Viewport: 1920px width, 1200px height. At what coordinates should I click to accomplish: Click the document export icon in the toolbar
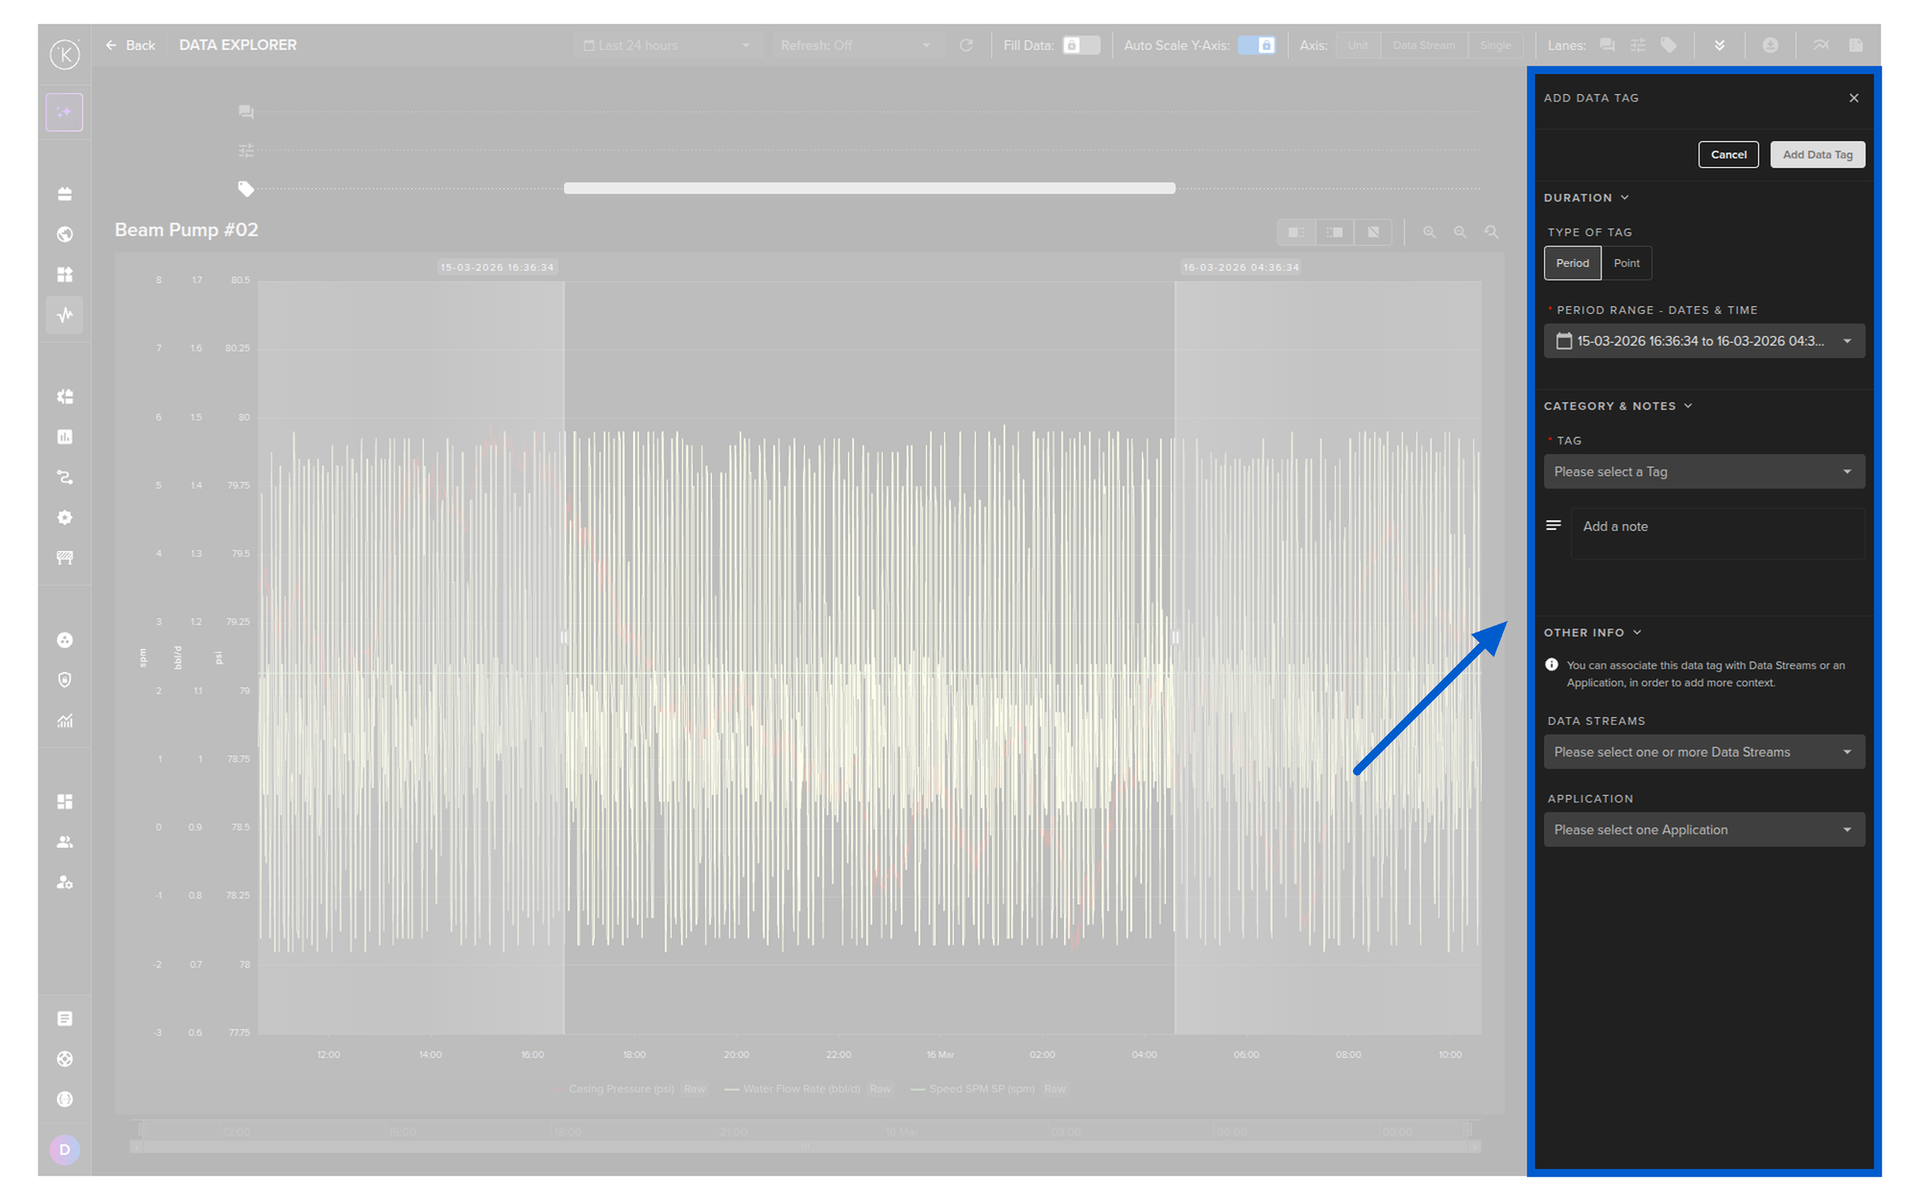point(1856,45)
